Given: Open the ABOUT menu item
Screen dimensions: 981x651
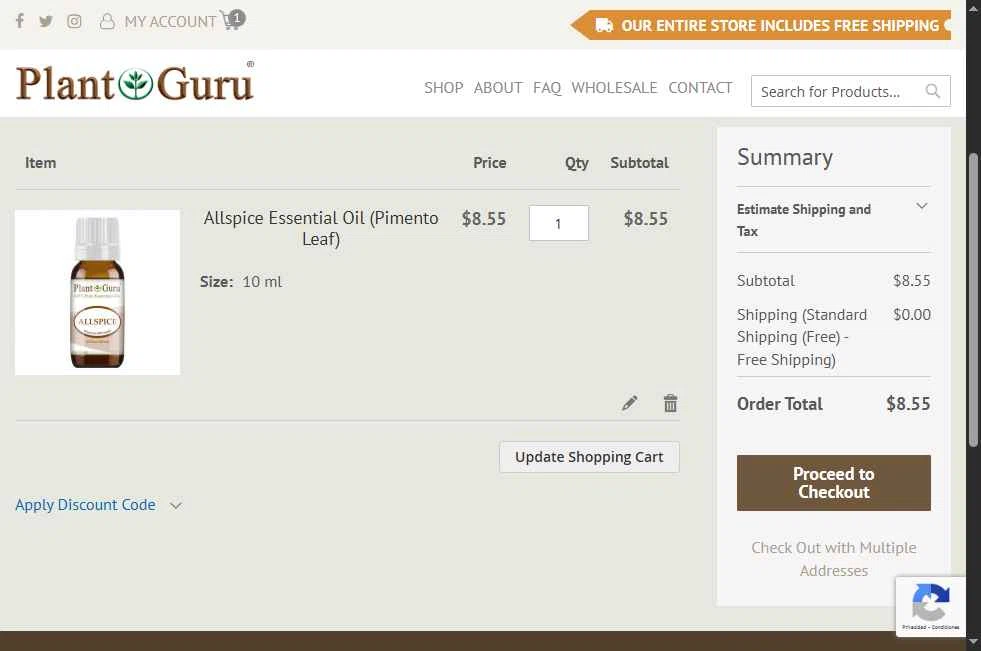Looking at the screenshot, I should tap(498, 88).
